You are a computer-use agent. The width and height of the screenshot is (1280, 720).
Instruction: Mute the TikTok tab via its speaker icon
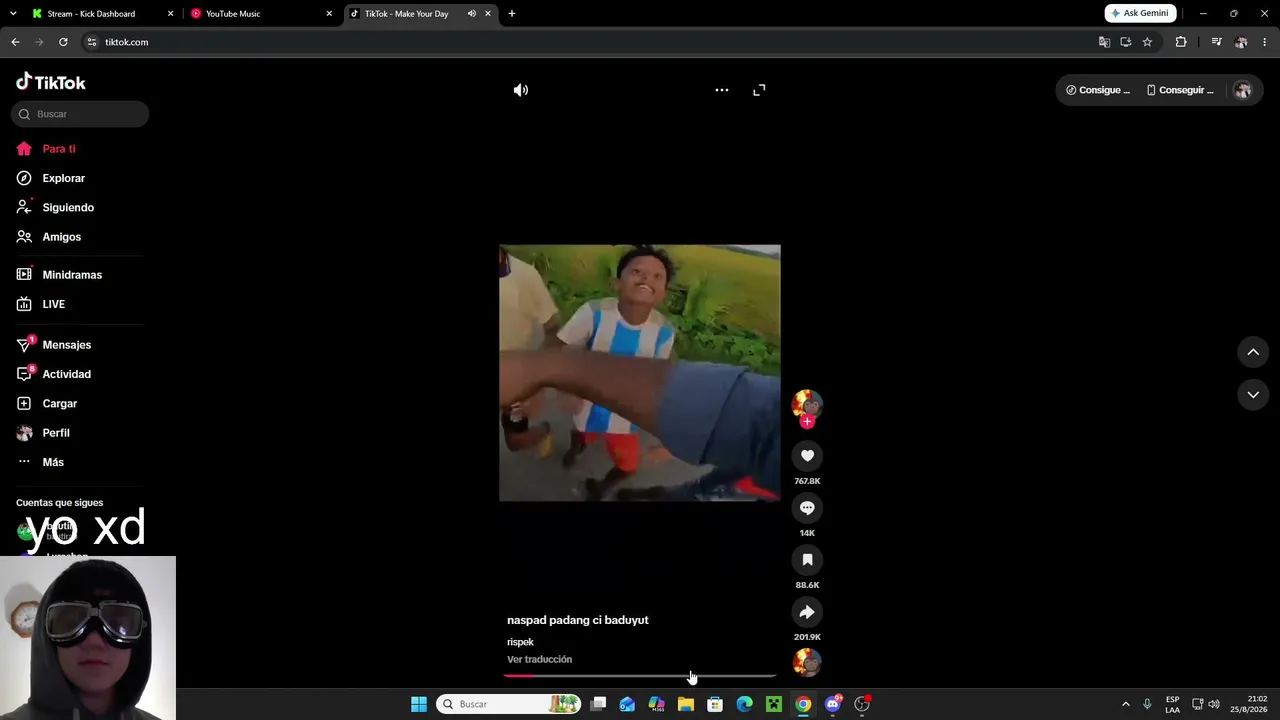coord(471,14)
